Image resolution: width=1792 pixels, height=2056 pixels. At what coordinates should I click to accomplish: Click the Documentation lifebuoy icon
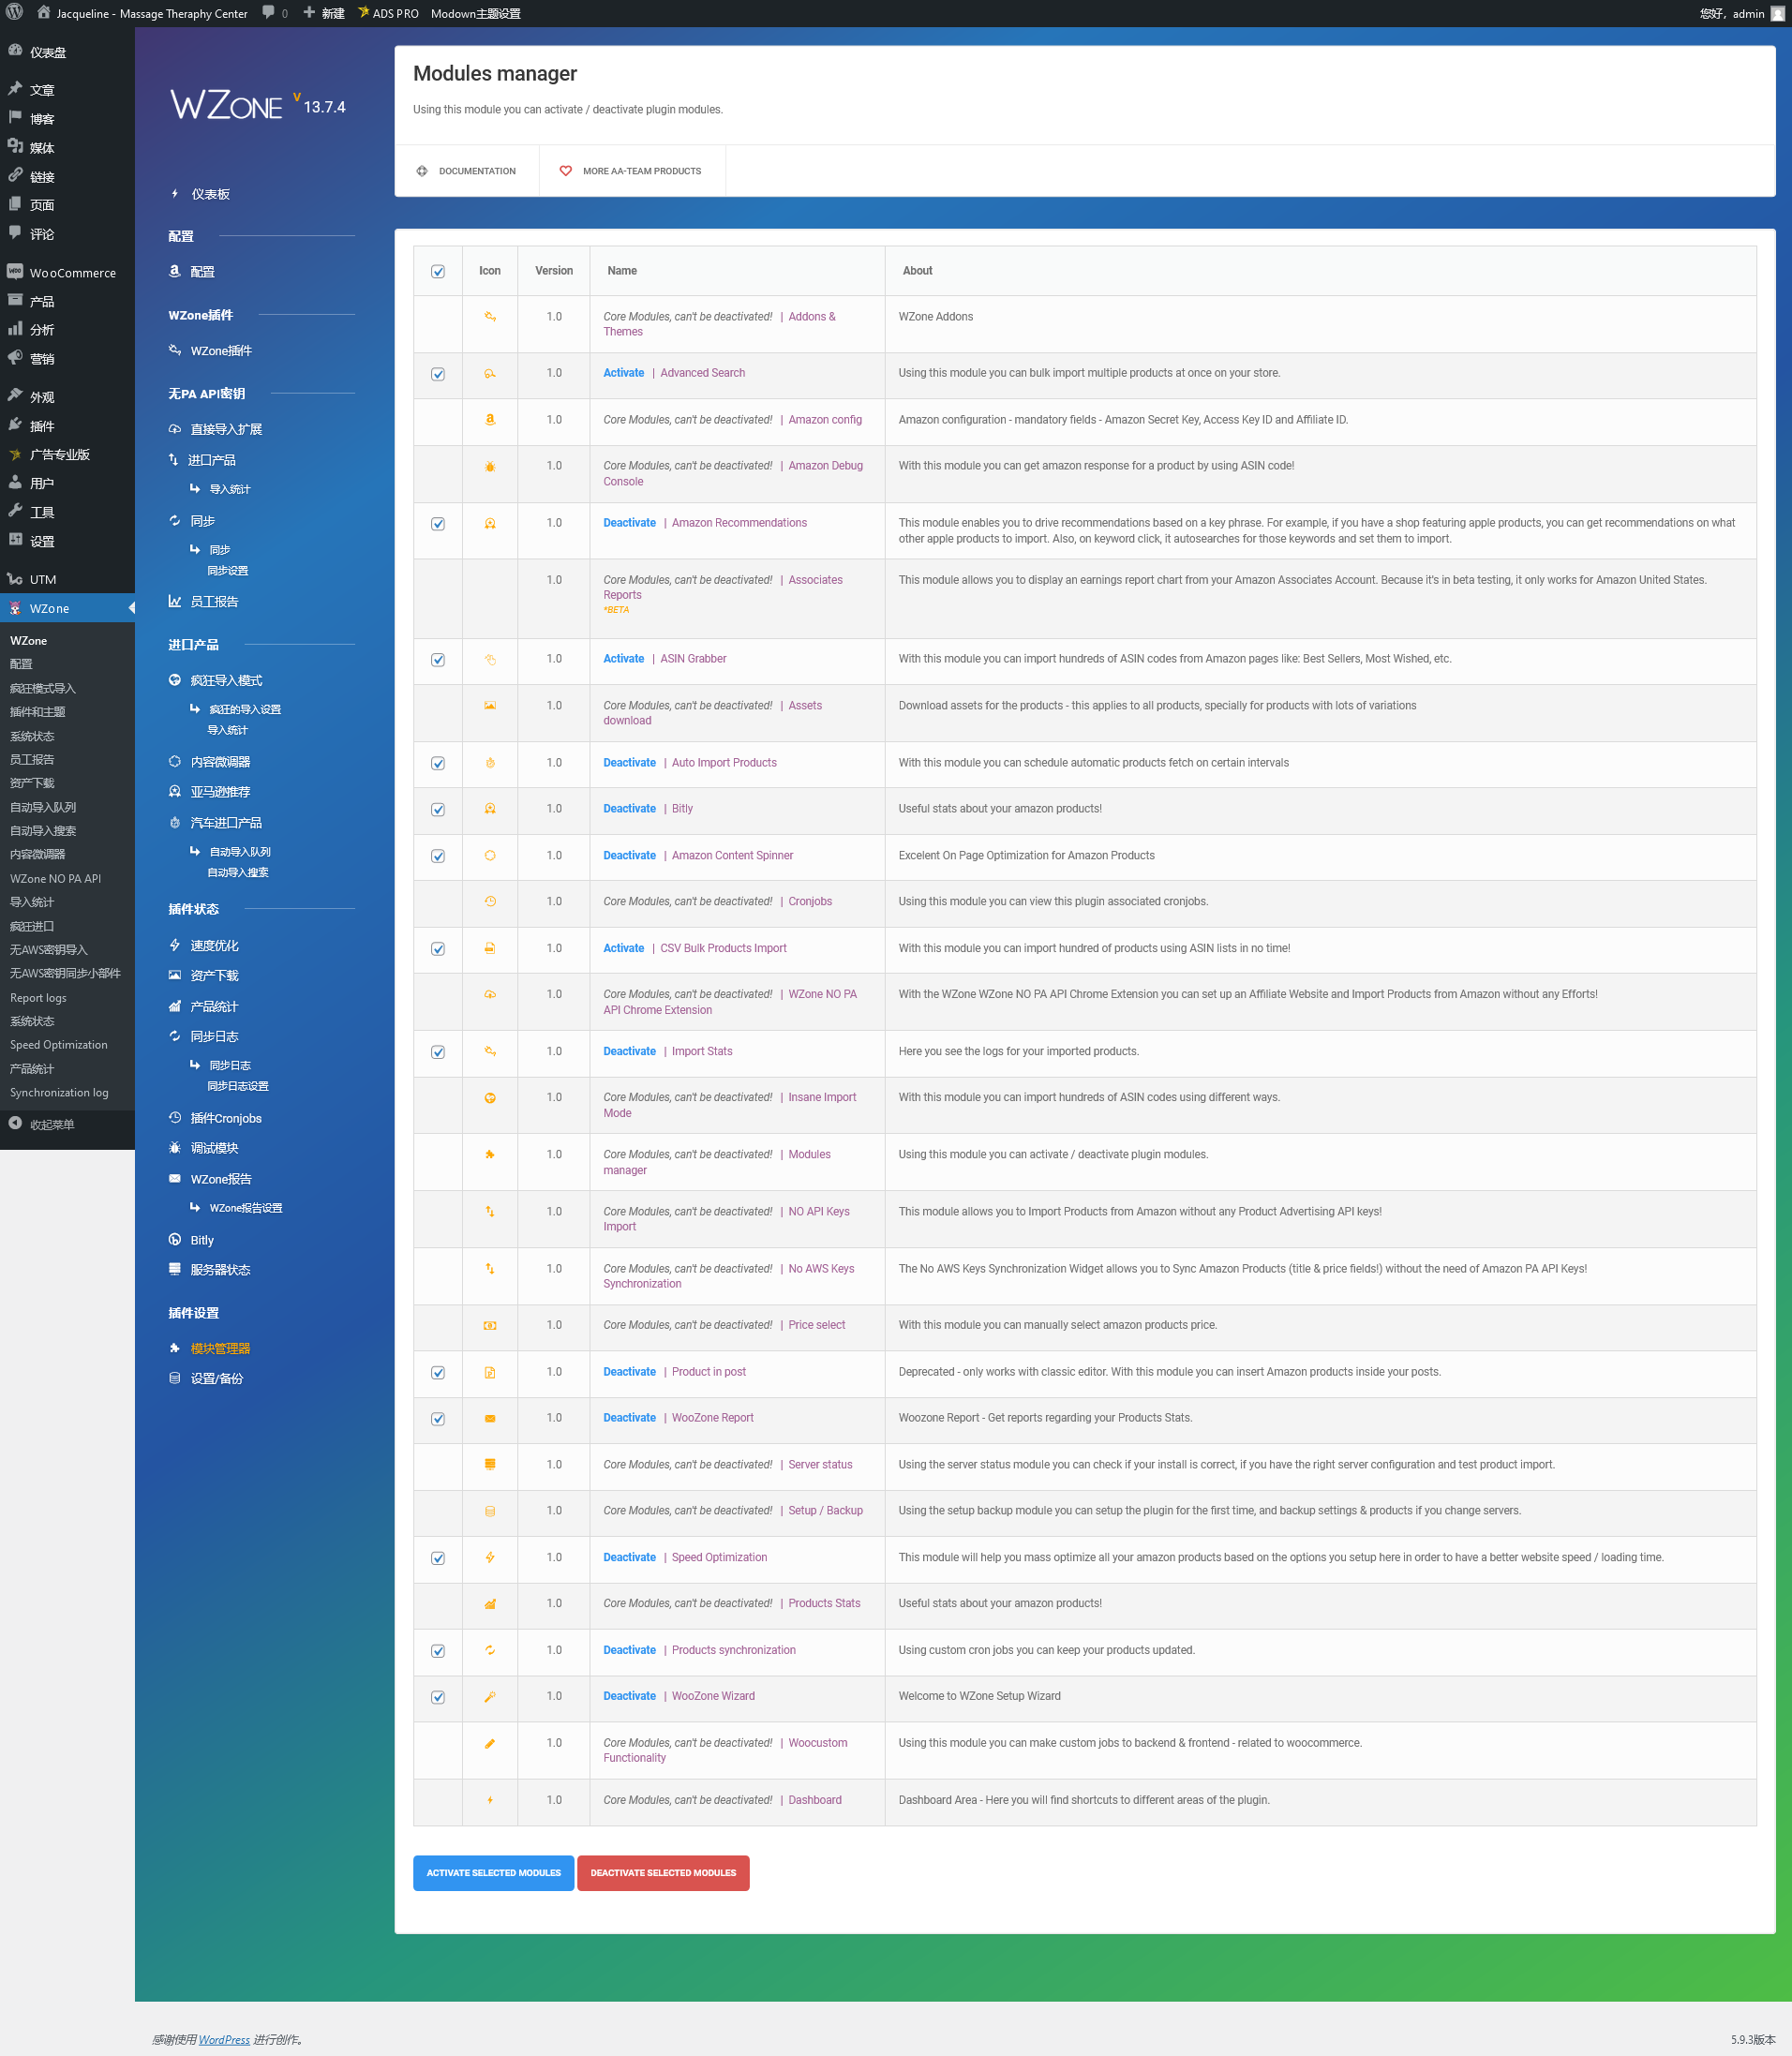coord(422,171)
